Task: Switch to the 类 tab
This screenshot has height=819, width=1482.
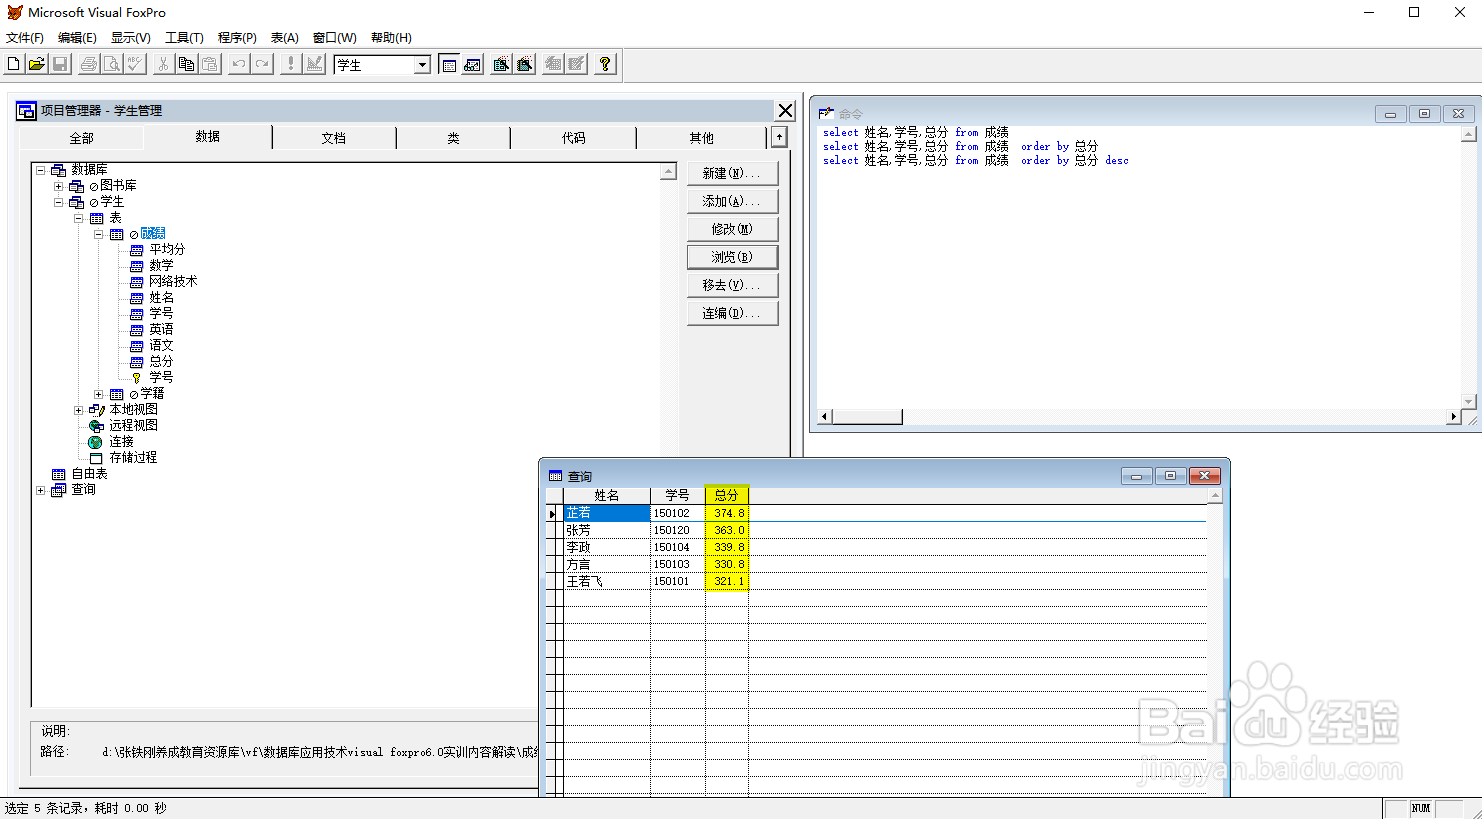Action: (453, 138)
